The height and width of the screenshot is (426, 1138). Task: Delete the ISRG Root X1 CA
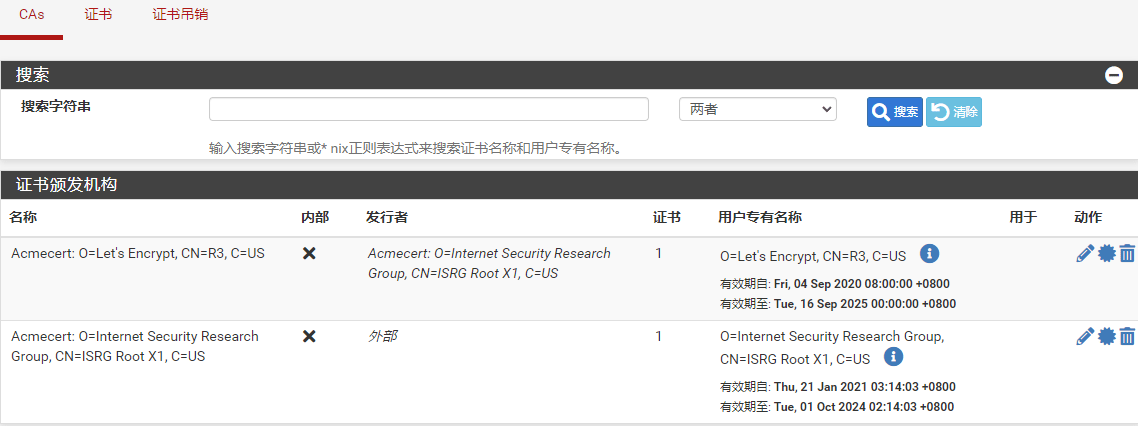1127,337
